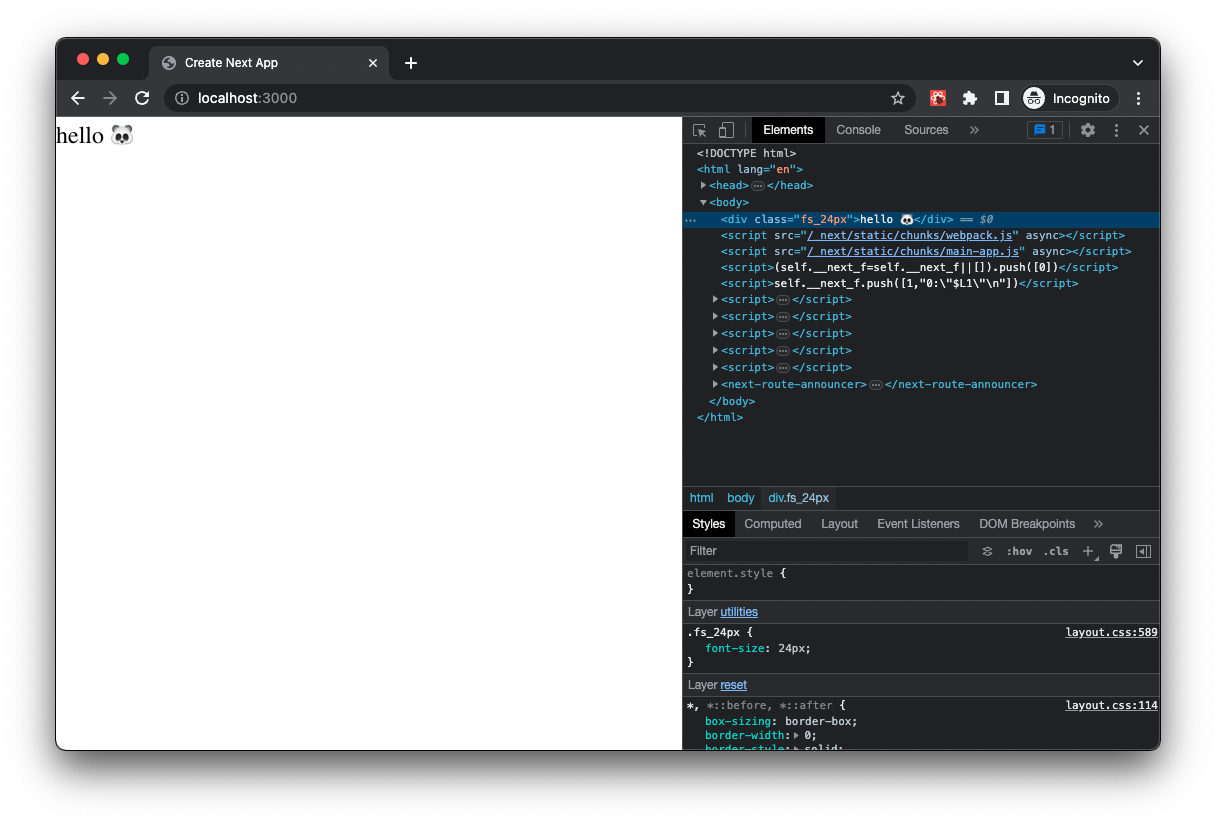Bookmark this page with the star icon

point(897,98)
